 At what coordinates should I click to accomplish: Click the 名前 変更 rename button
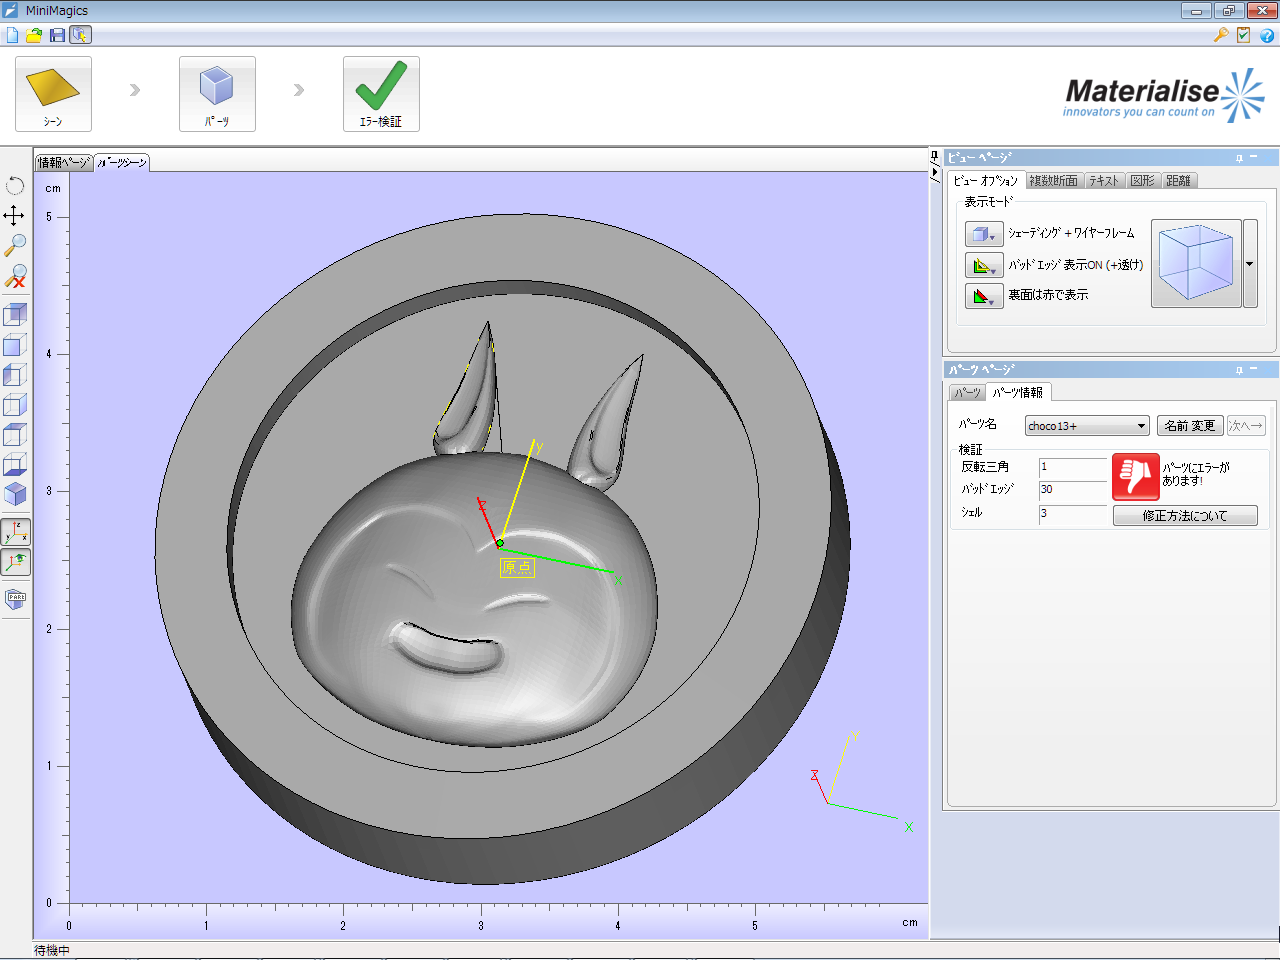[1190, 426]
